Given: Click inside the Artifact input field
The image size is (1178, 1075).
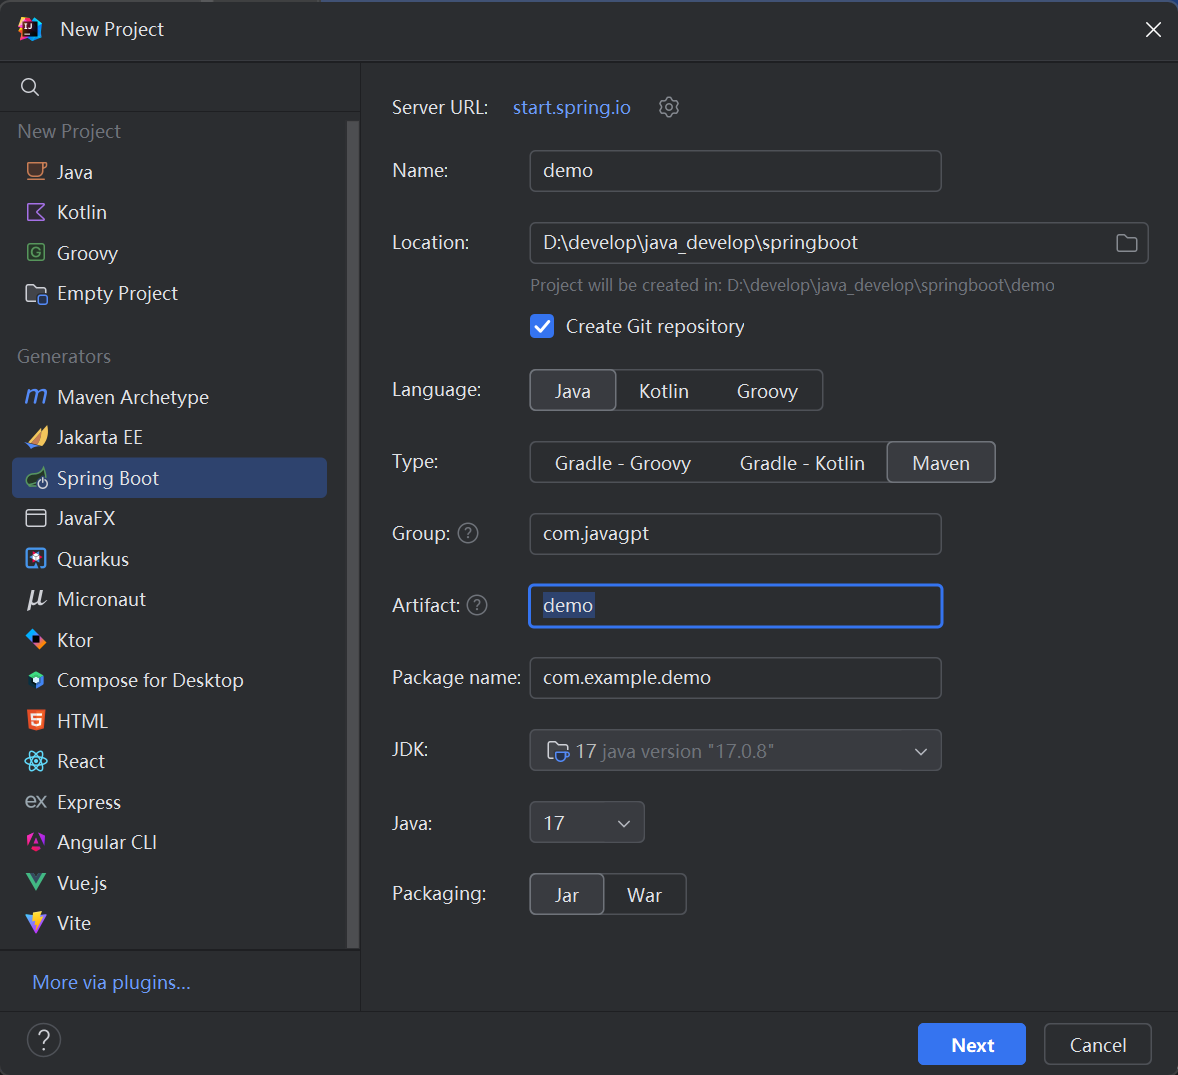Looking at the screenshot, I should [x=735, y=605].
